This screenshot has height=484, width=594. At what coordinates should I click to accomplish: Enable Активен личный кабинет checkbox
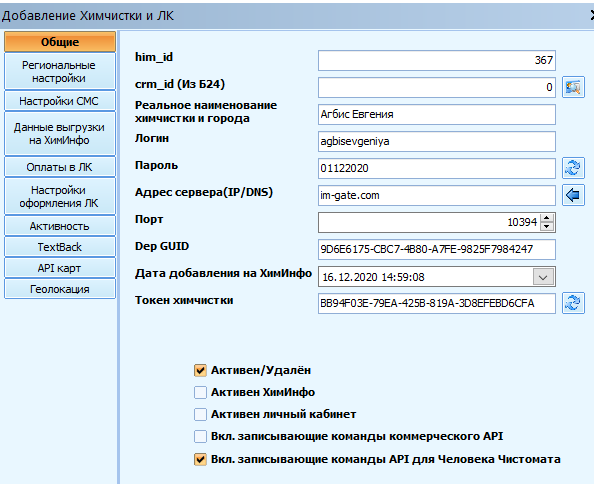pos(200,414)
